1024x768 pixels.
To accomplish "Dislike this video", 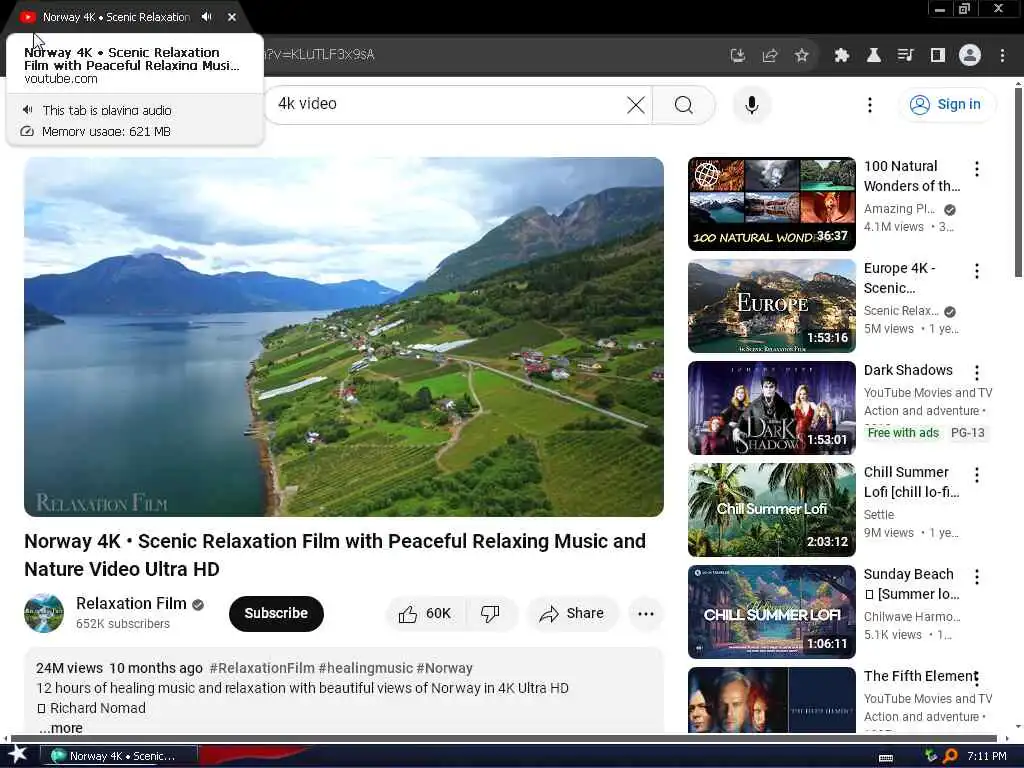I will (x=490, y=613).
